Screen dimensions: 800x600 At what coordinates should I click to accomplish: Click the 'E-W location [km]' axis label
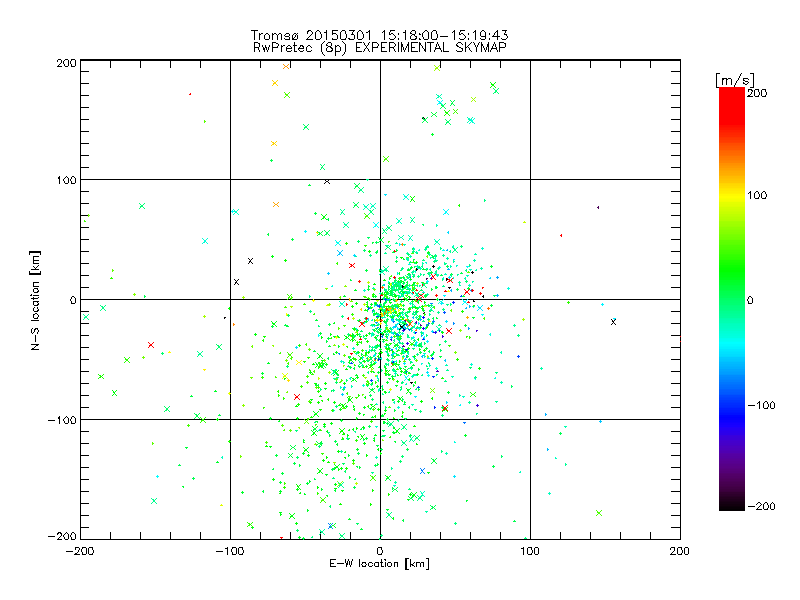click(379, 564)
